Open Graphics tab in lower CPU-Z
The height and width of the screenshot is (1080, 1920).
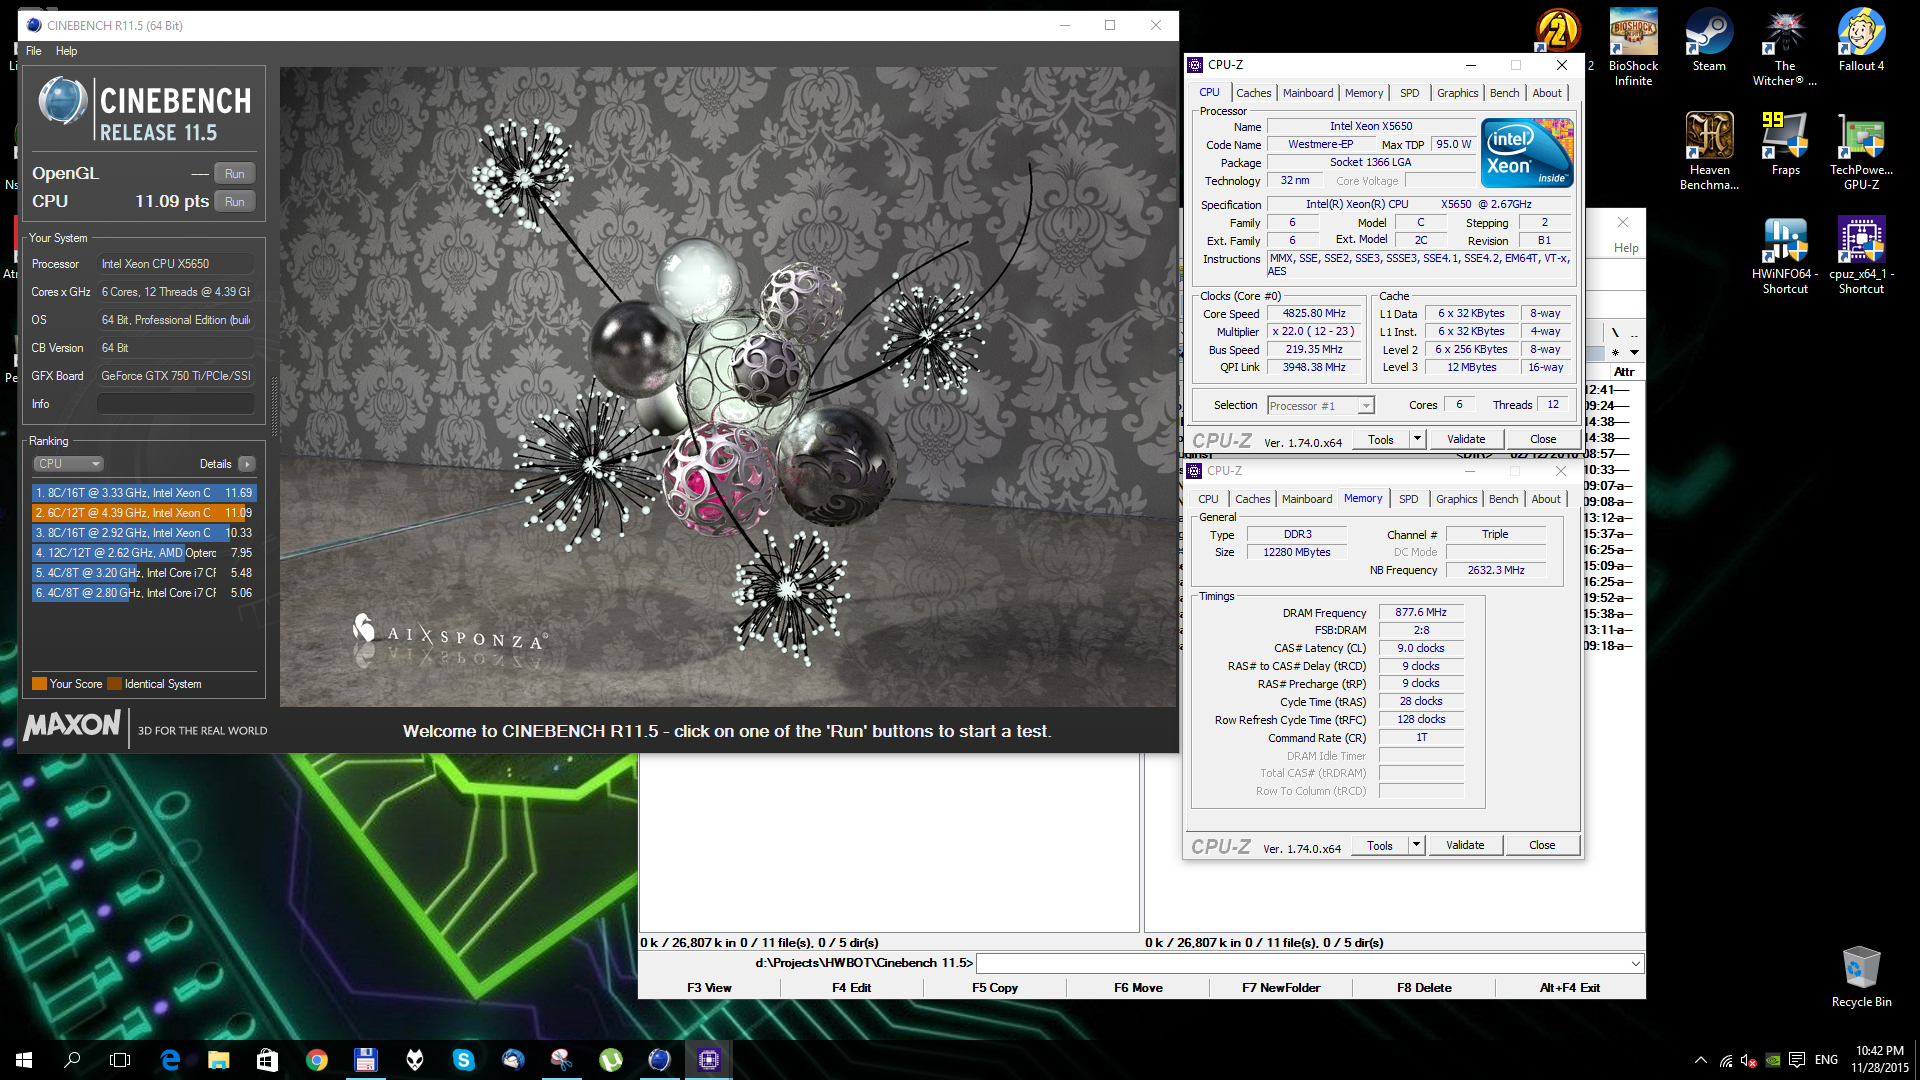(1456, 499)
